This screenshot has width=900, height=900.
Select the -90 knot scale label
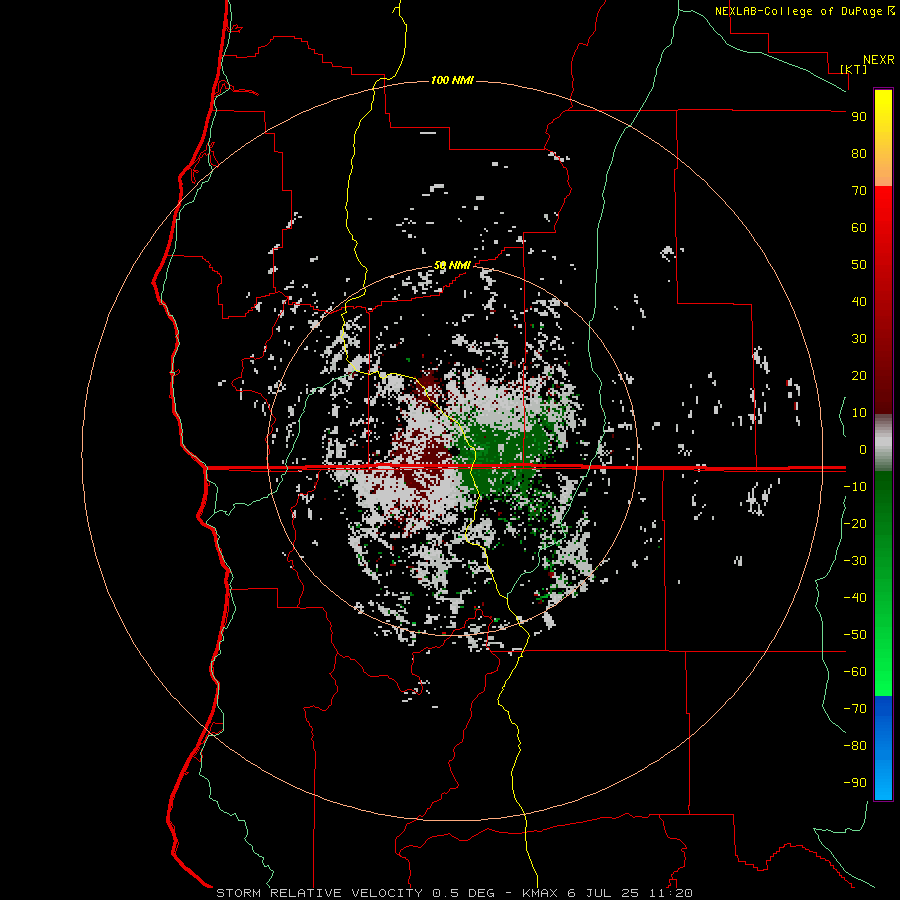[855, 783]
